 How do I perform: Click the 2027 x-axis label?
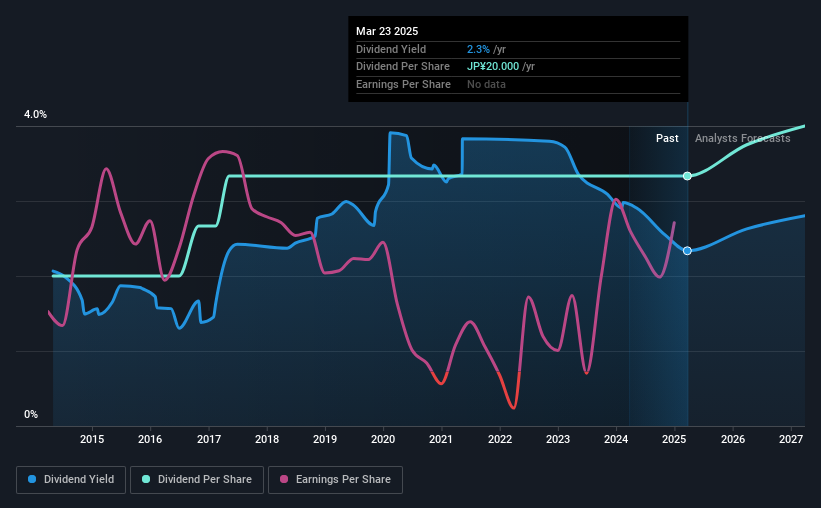[791, 439]
